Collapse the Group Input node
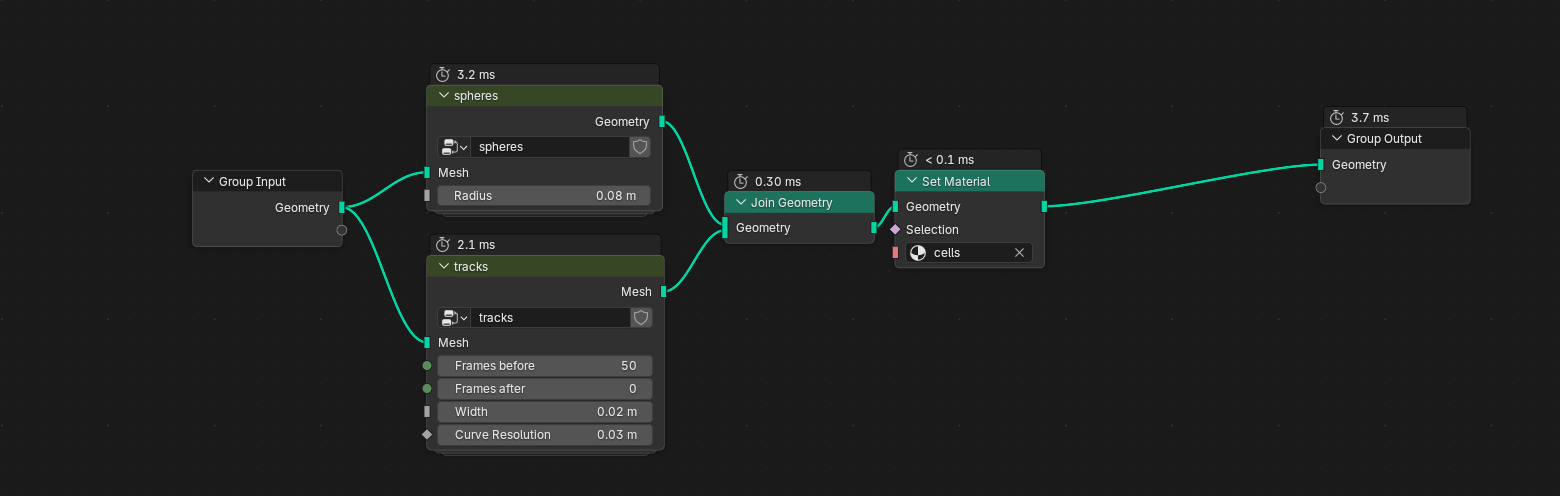Viewport: 1560px width, 496px height. (x=208, y=182)
